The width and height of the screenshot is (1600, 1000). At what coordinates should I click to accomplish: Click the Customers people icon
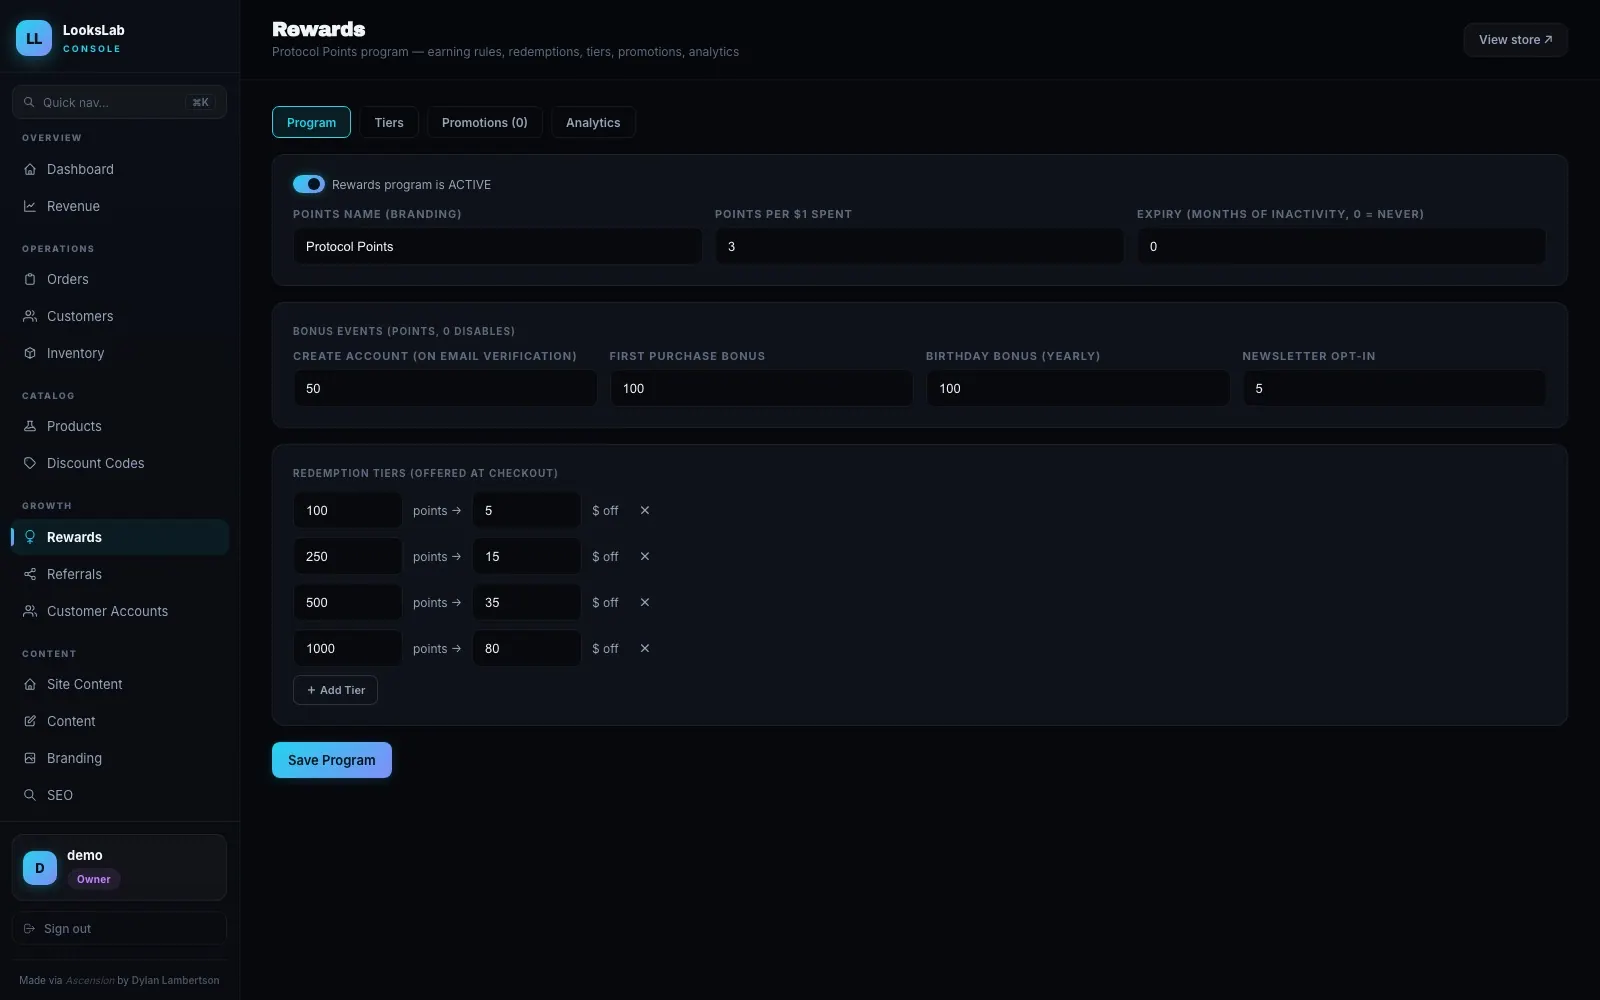[30, 316]
